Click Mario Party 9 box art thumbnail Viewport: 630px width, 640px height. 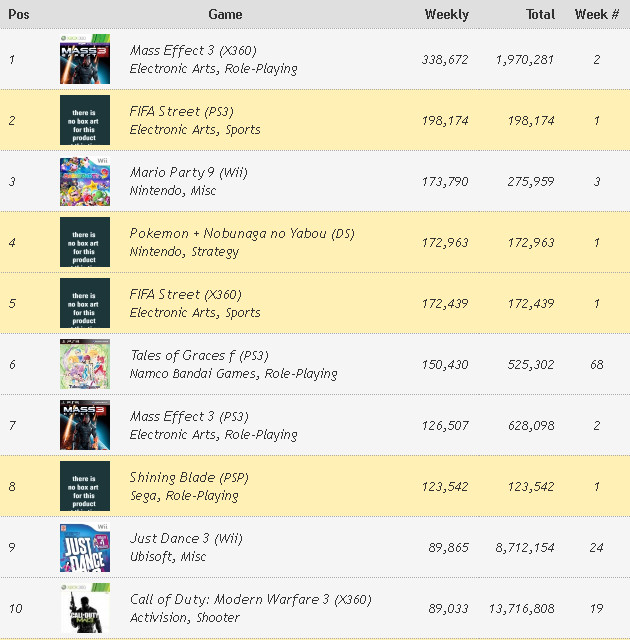(x=84, y=181)
